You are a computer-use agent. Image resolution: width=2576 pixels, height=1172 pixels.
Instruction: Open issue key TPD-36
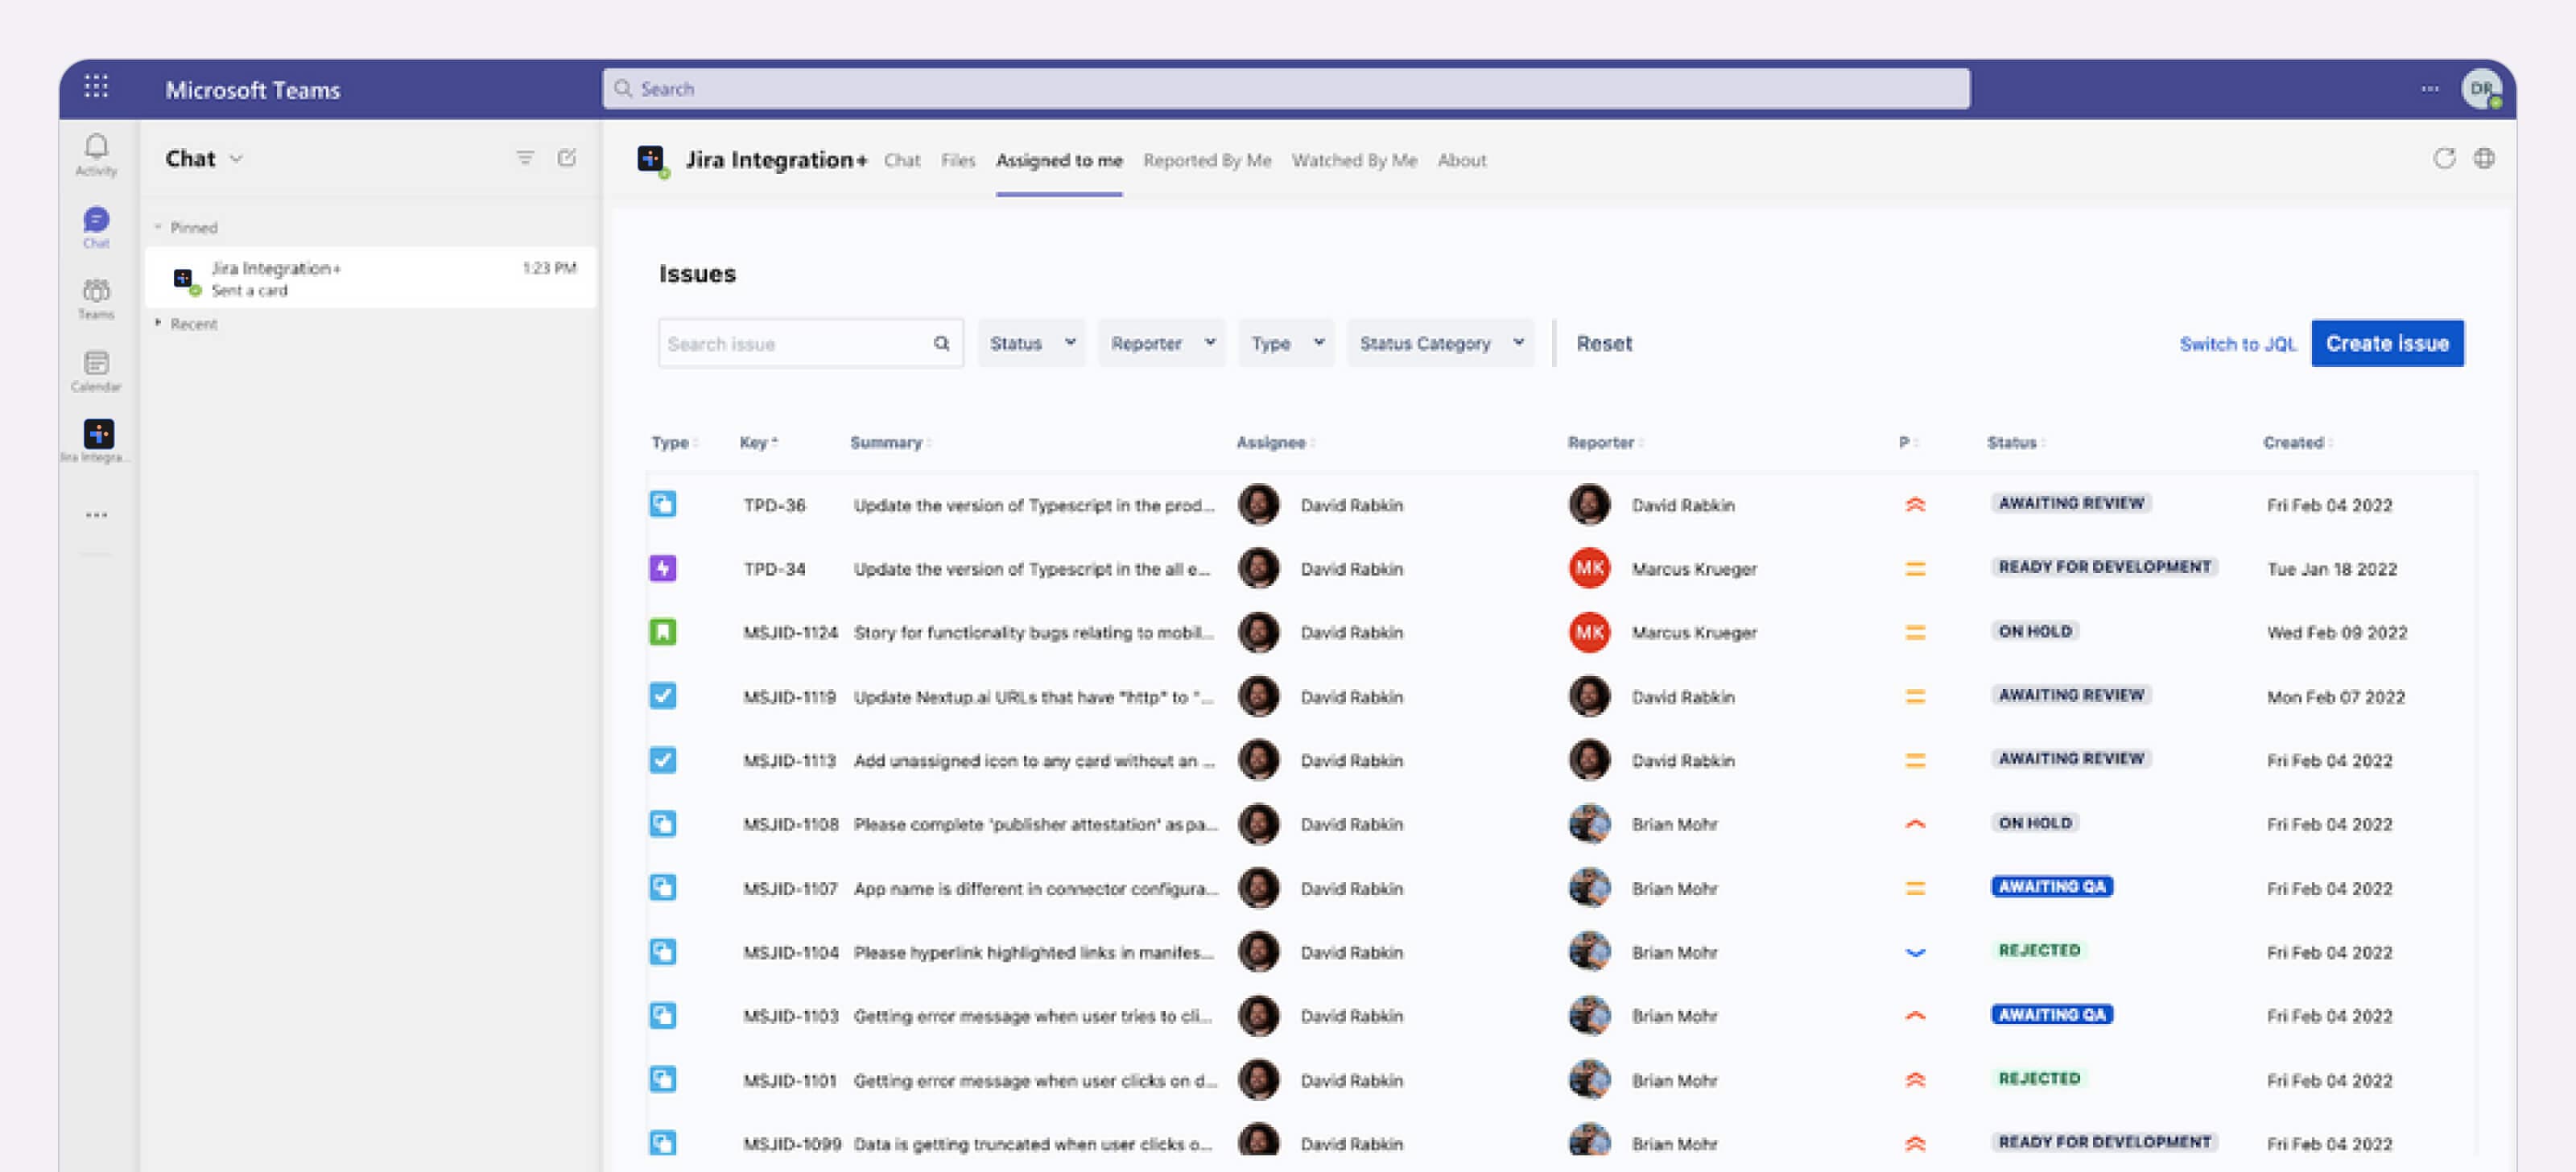pyautogui.click(x=774, y=505)
